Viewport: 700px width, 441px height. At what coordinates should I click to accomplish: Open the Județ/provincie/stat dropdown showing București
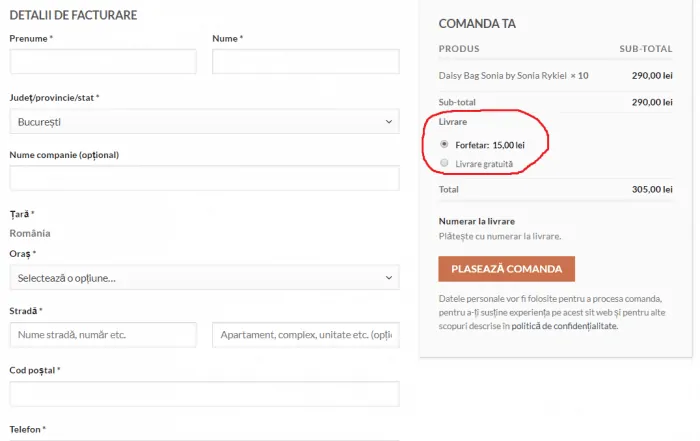click(204, 121)
